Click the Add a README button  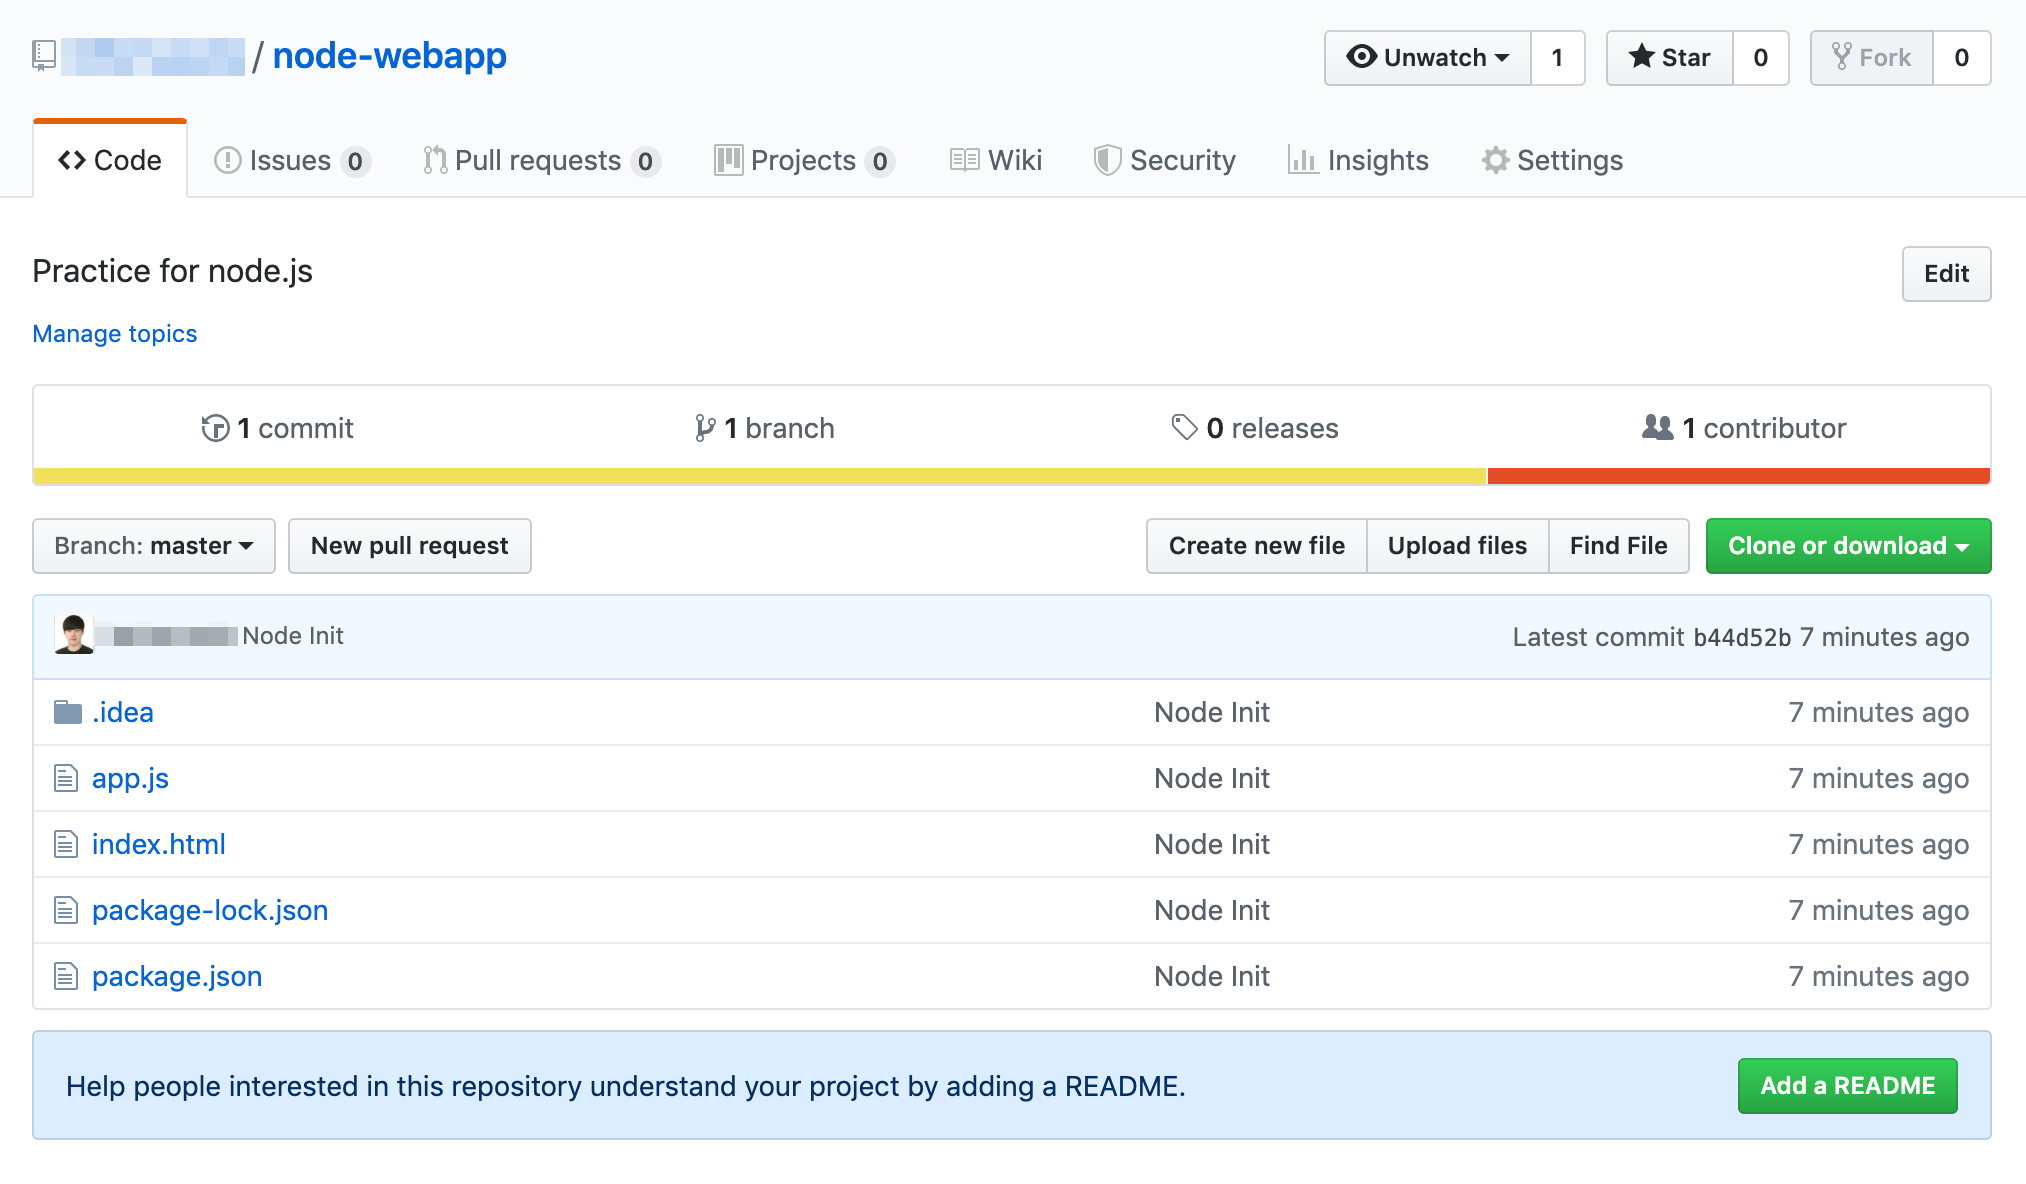(1847, 1086)
